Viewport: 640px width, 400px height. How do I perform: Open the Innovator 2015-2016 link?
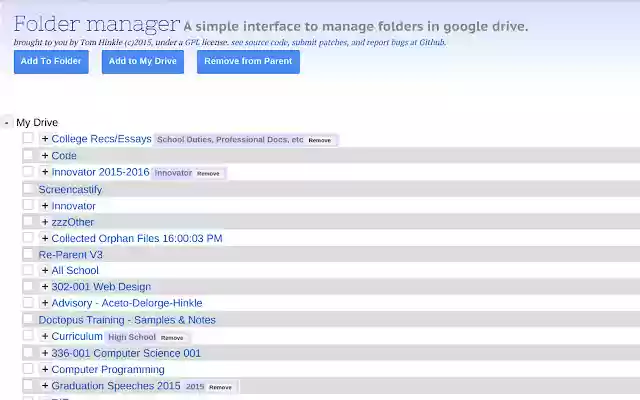tap(100, 172)
